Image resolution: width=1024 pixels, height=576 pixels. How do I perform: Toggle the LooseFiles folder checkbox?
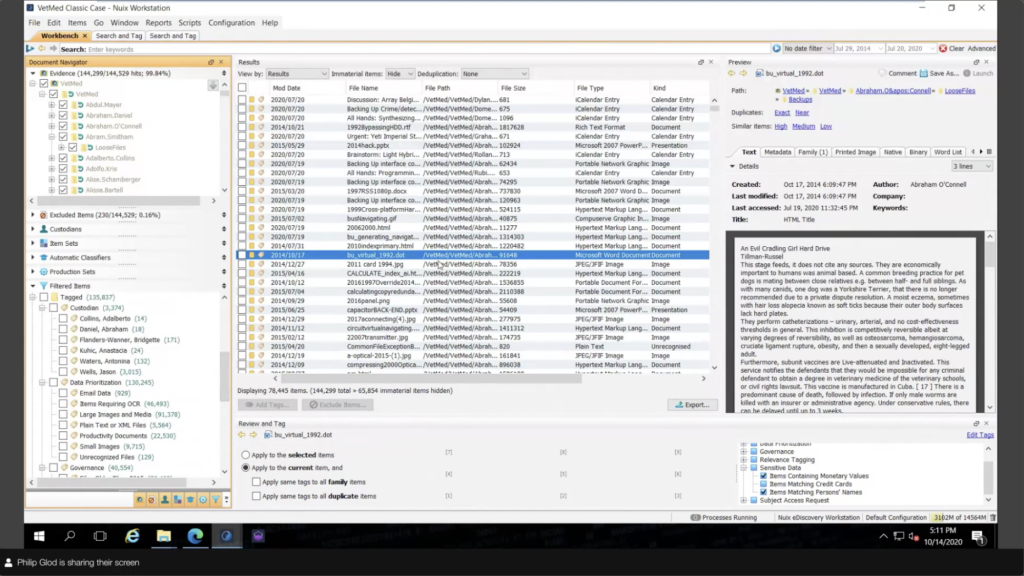[x=73, y=148]
